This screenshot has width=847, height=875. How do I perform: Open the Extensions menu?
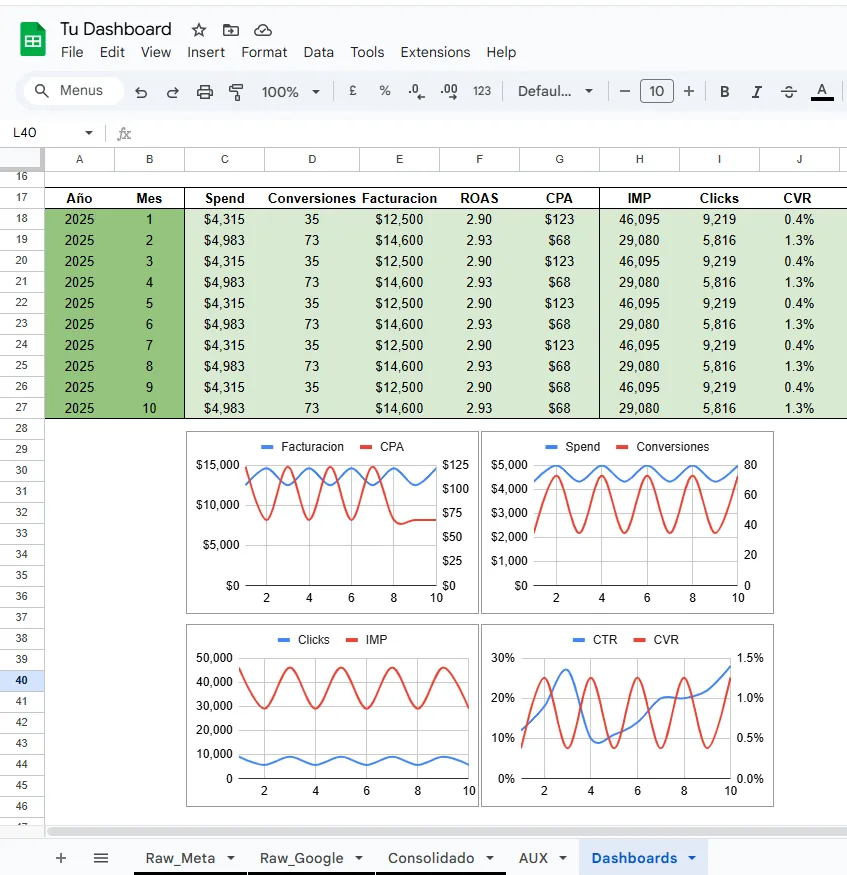pyautogui.click(x=435, y=52)
